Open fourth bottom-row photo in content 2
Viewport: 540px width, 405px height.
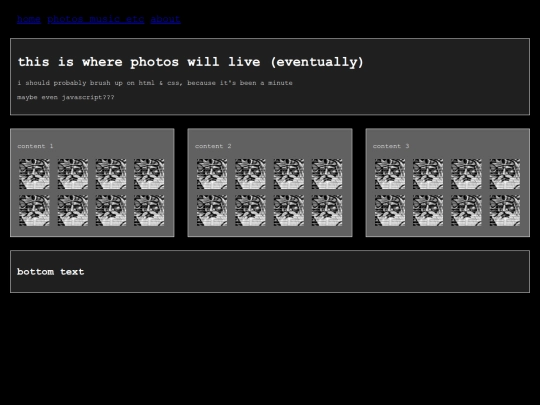click(x=327, y=210)
